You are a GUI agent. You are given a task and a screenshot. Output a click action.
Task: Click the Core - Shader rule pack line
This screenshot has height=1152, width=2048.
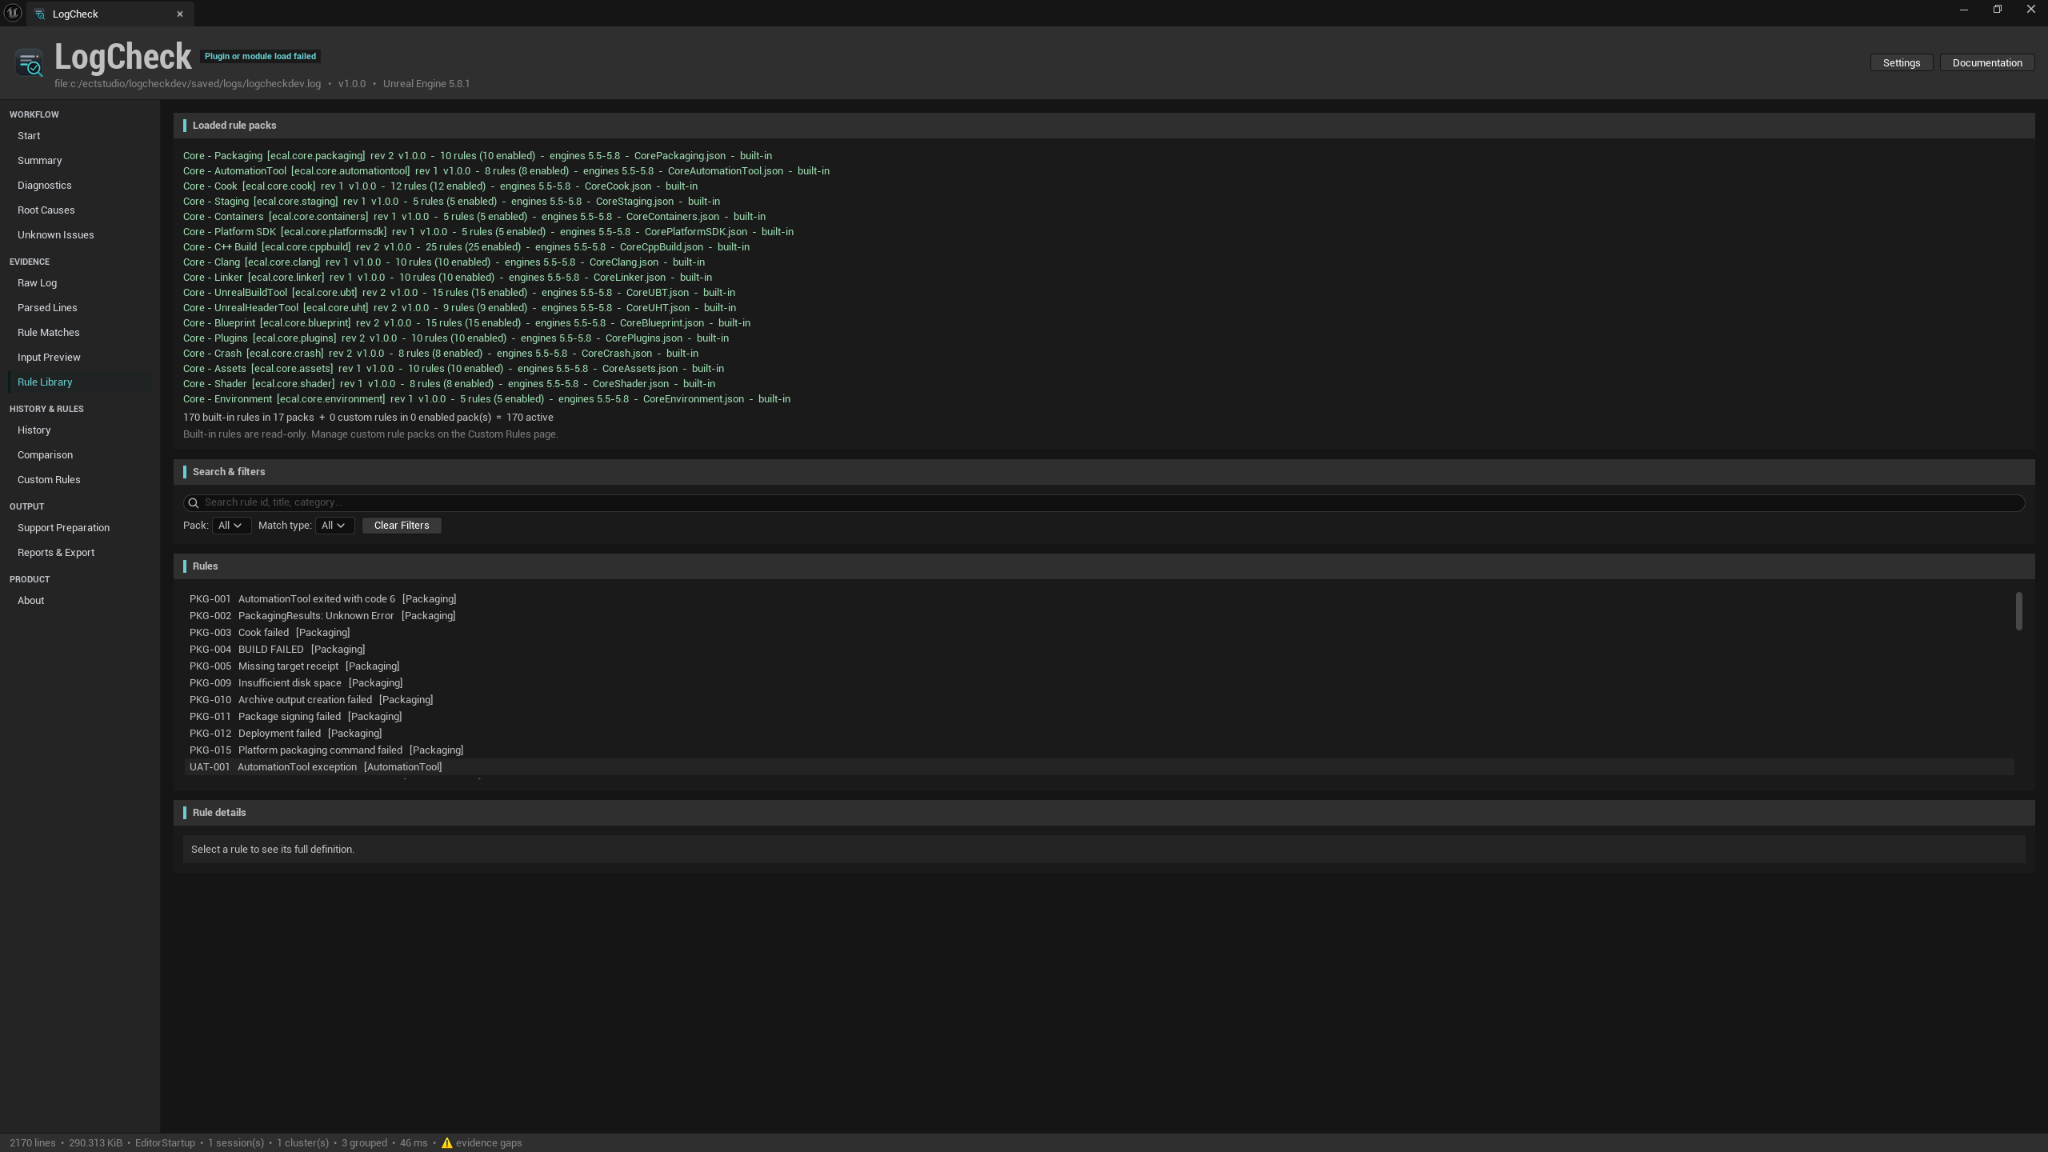pos(449,384)
